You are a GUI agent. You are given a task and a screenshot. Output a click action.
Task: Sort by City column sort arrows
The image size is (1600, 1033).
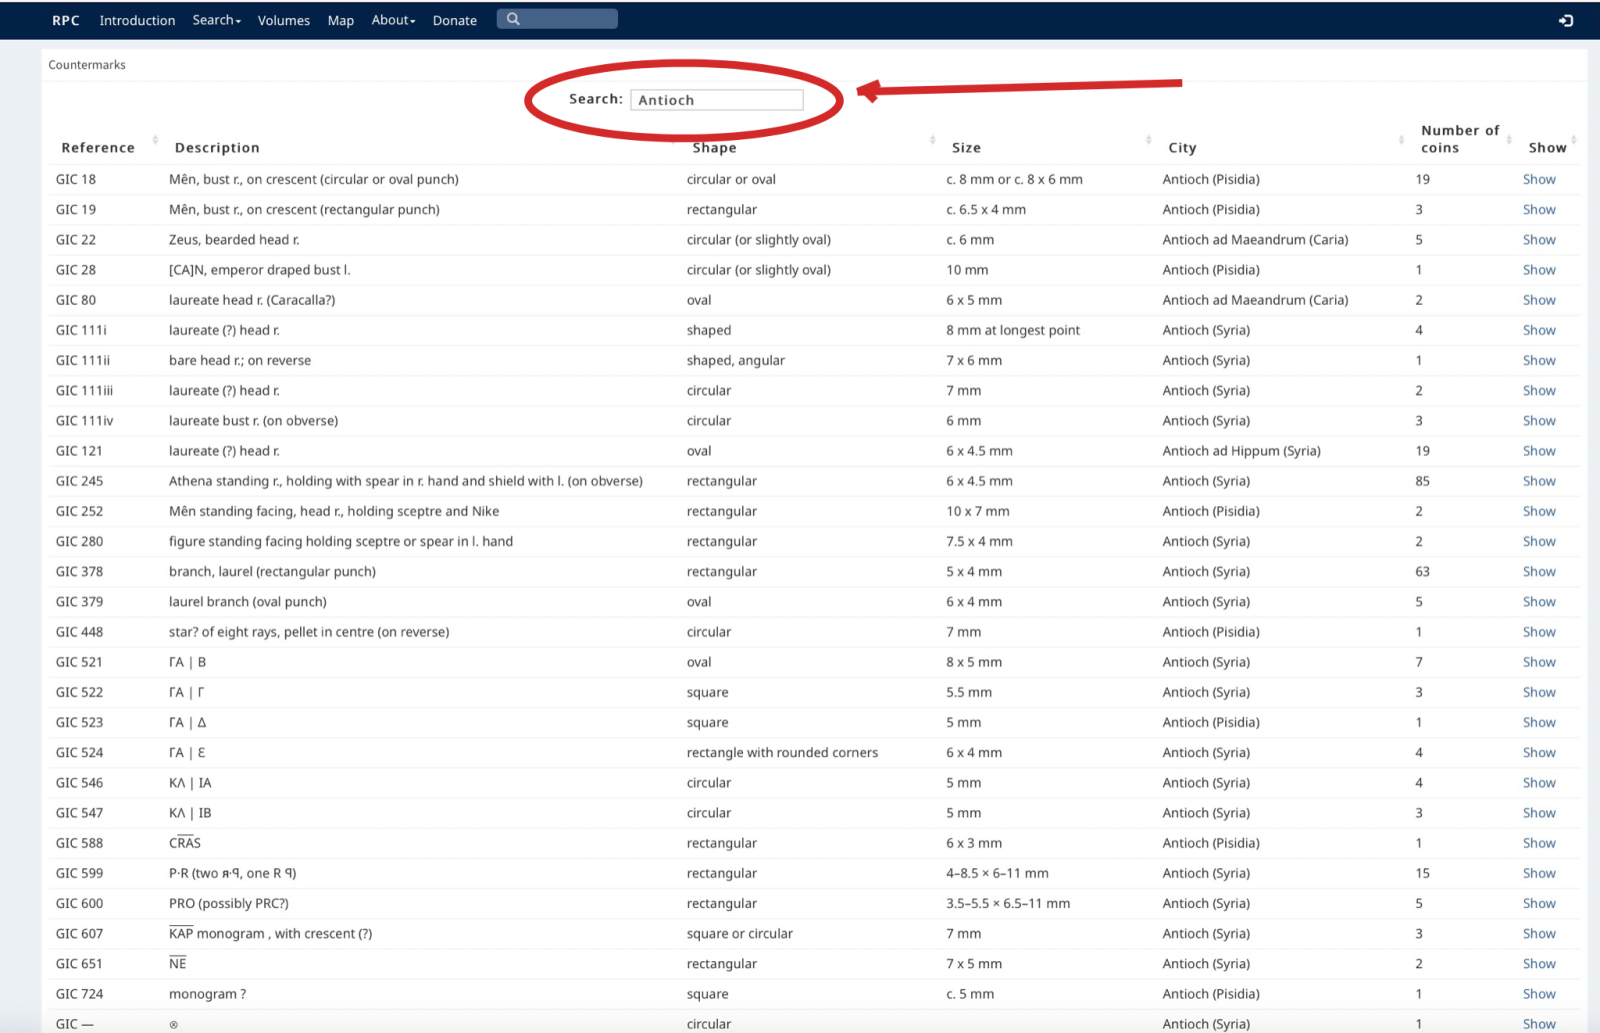pyautogui.click(x=1401, y=140)
